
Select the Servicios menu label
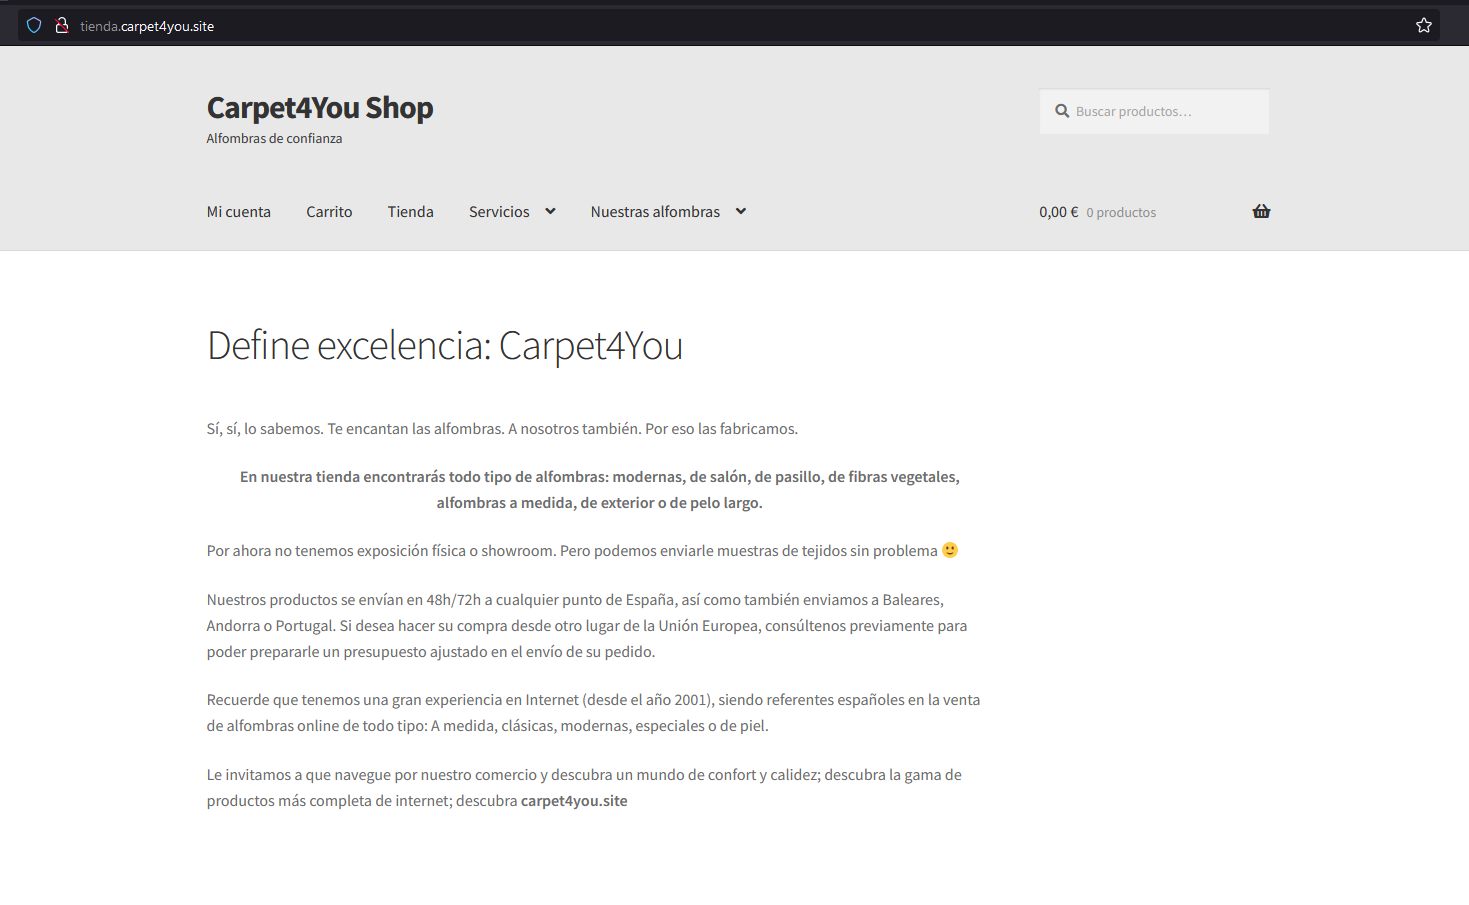point(499,212)
